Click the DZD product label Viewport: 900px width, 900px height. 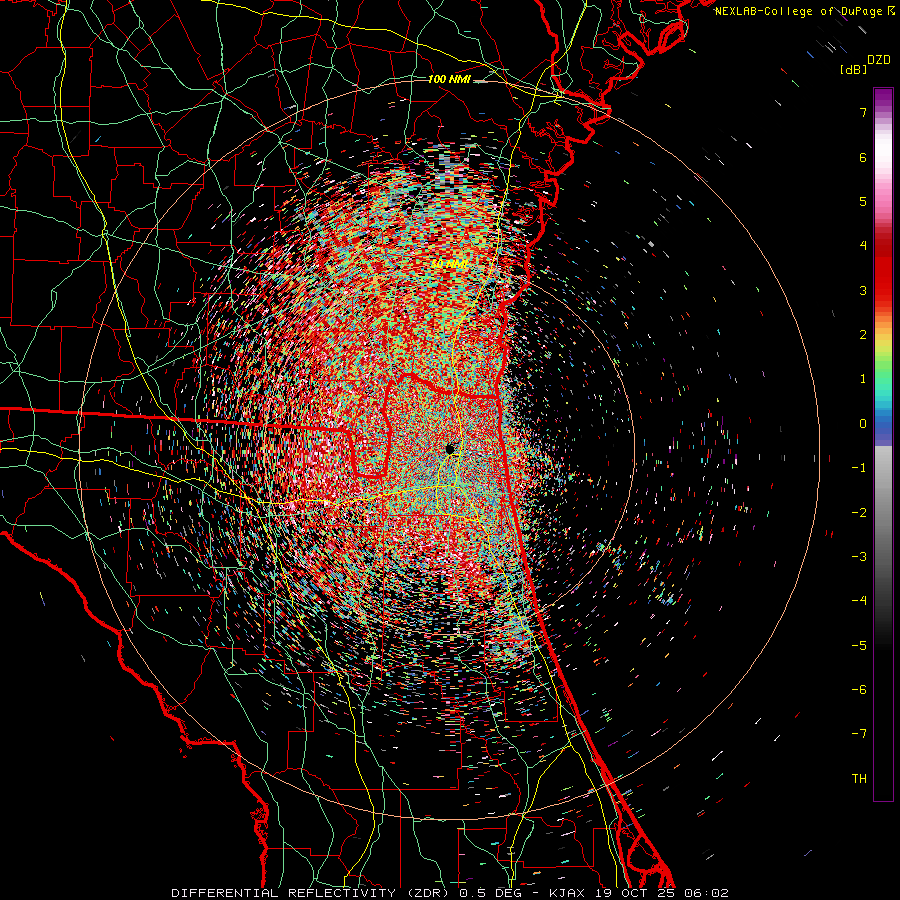pyautogui.click(x=878, y=60)
